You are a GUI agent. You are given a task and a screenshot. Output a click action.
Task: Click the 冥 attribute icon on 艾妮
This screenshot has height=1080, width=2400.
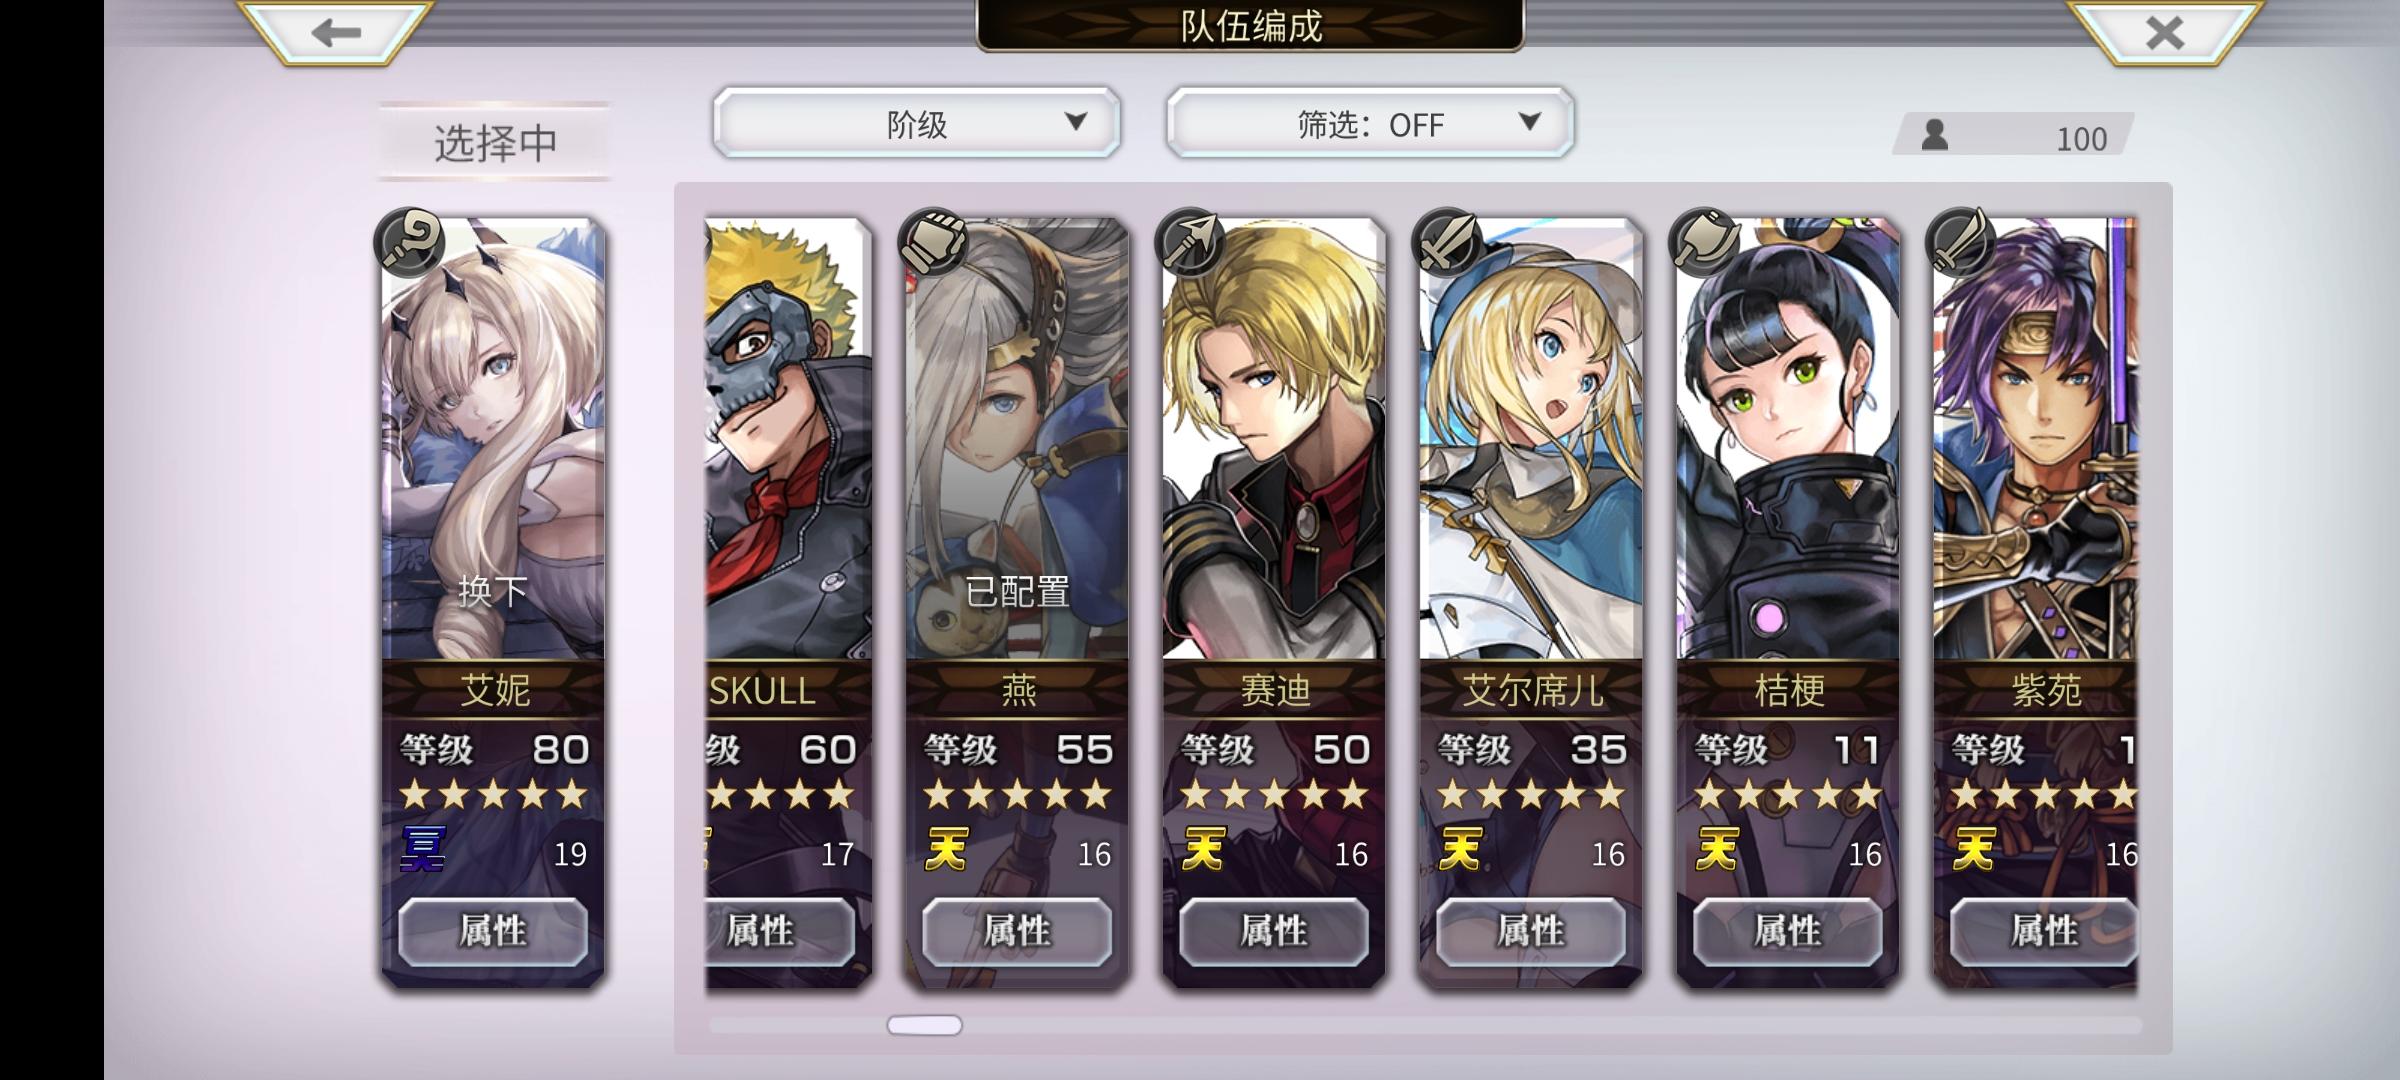(424, 850)
